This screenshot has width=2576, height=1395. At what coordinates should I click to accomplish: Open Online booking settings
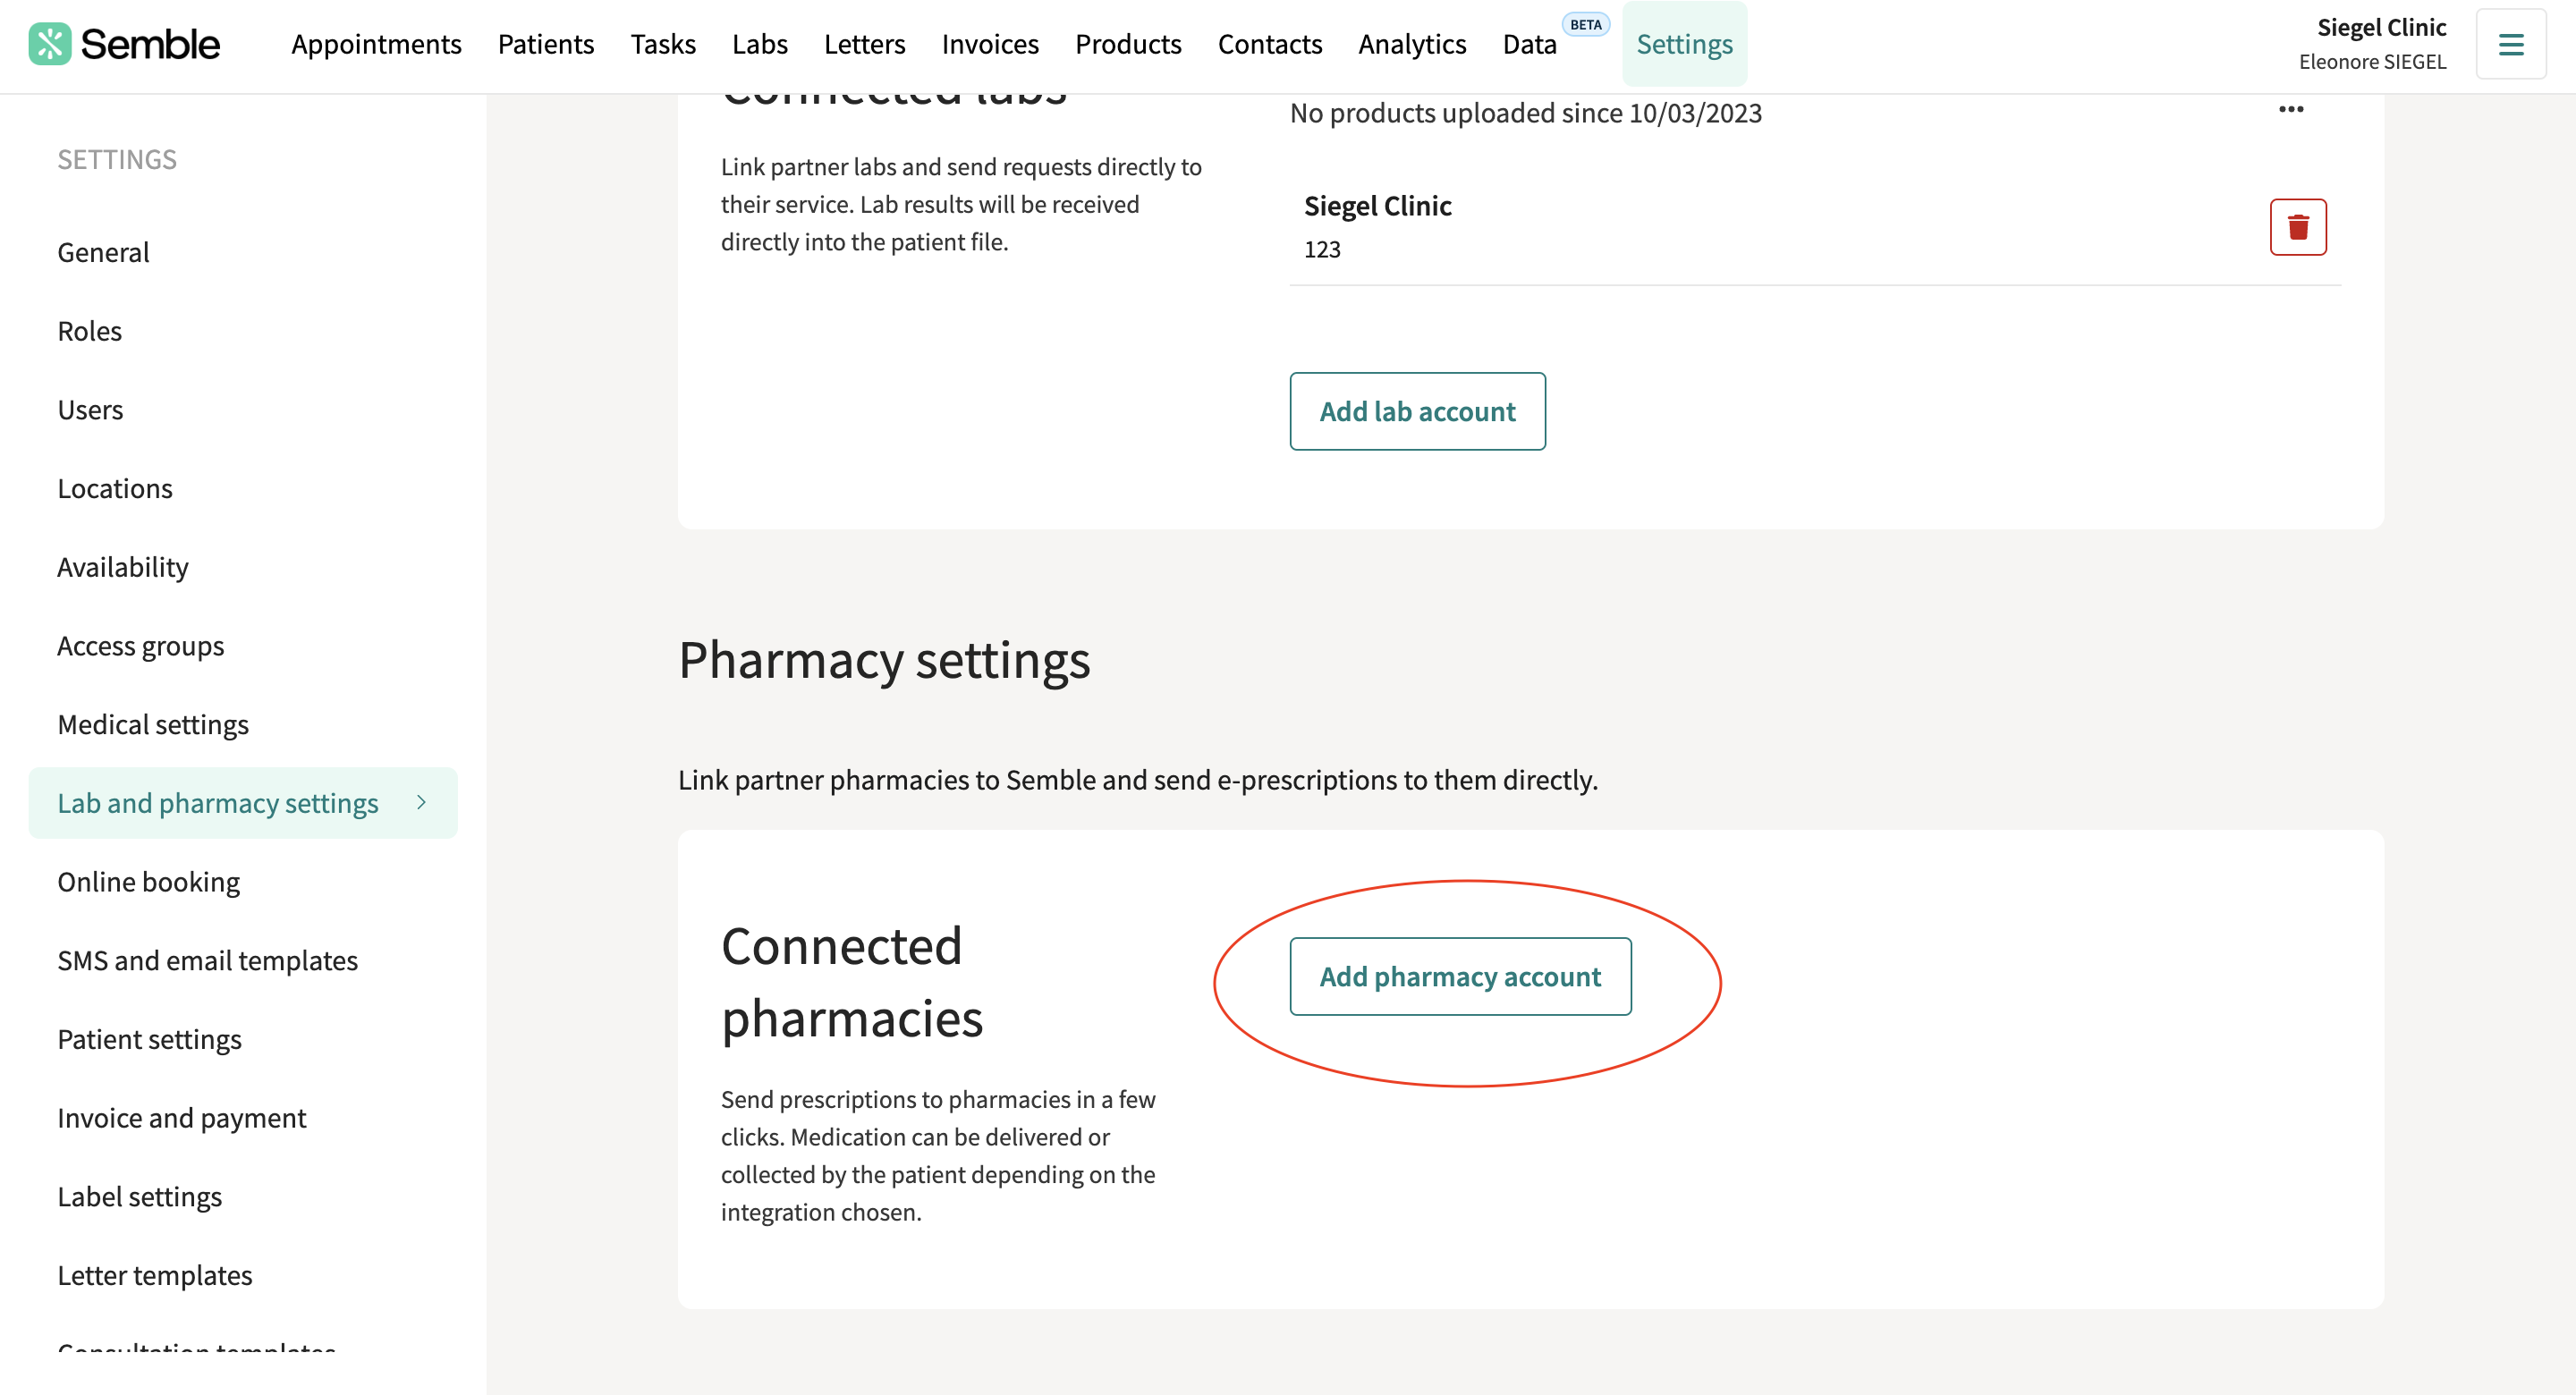[x=148, y=881]
